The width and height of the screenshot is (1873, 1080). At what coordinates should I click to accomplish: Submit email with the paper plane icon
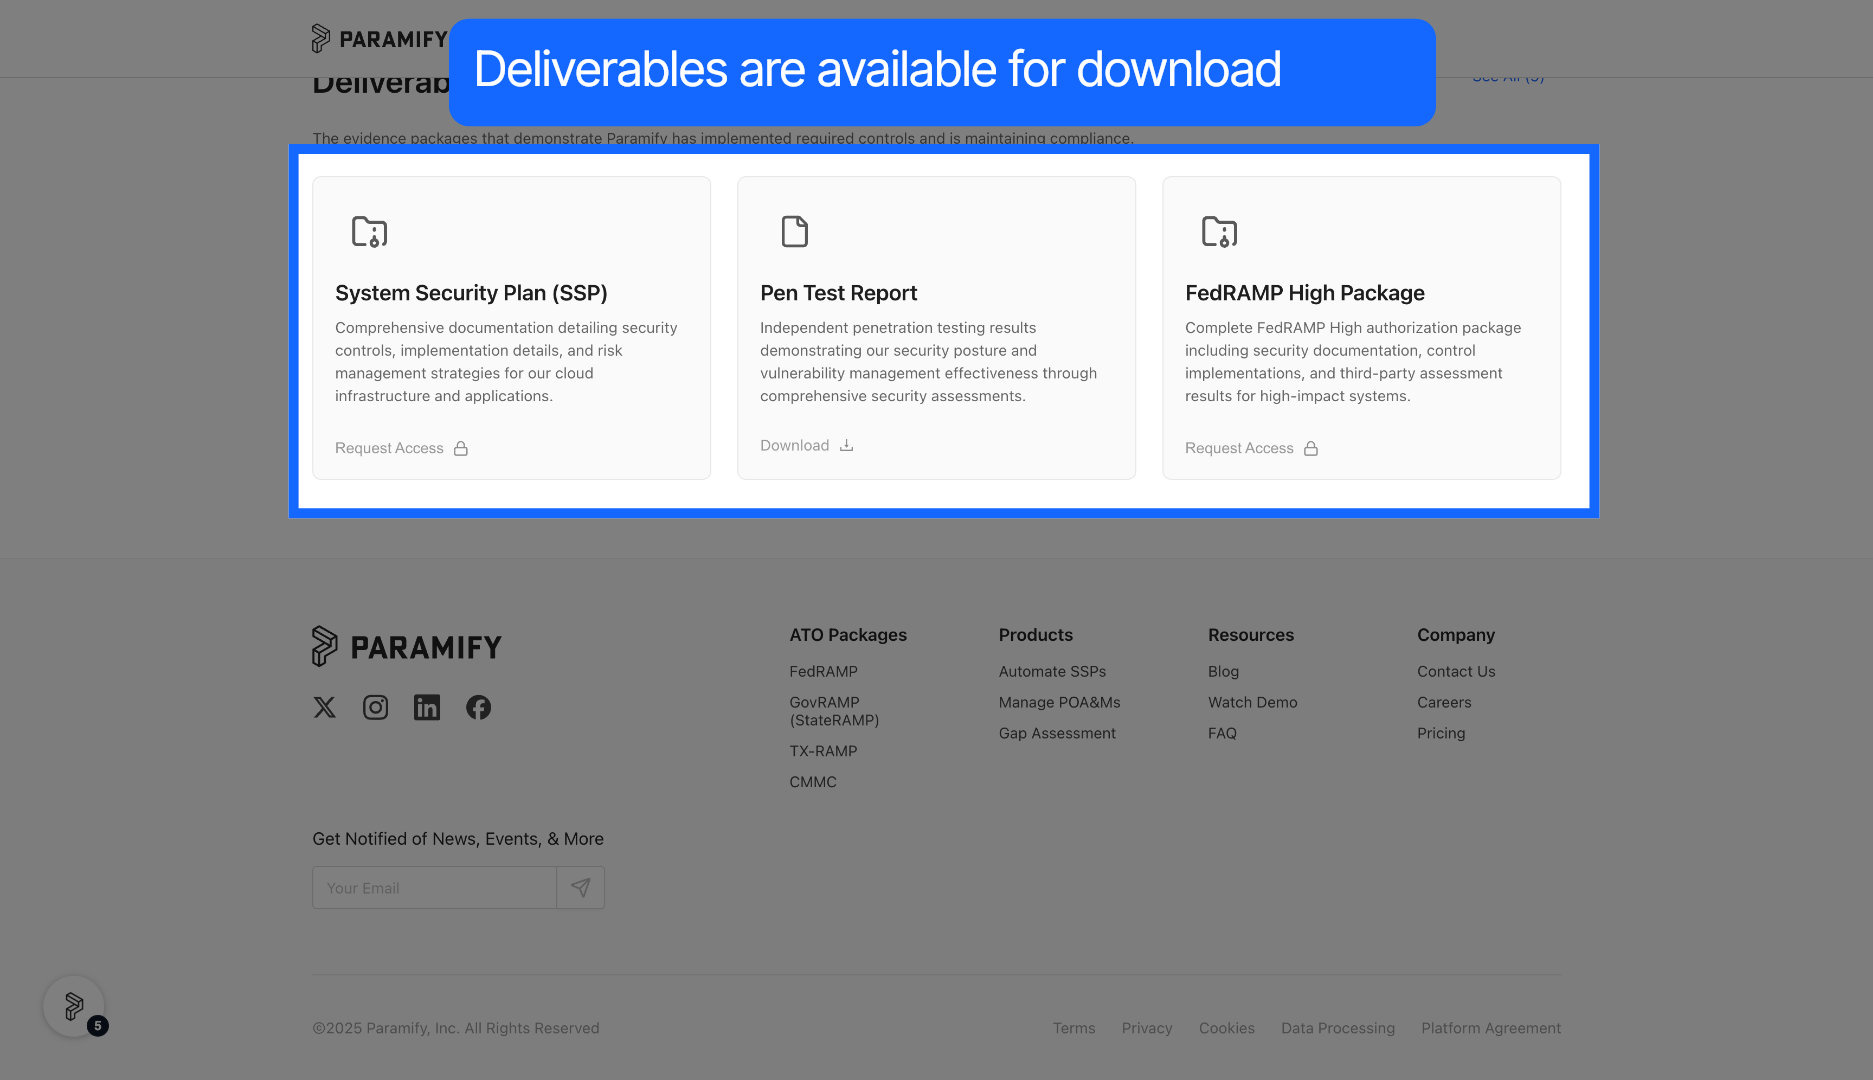[x=581, y=888]
